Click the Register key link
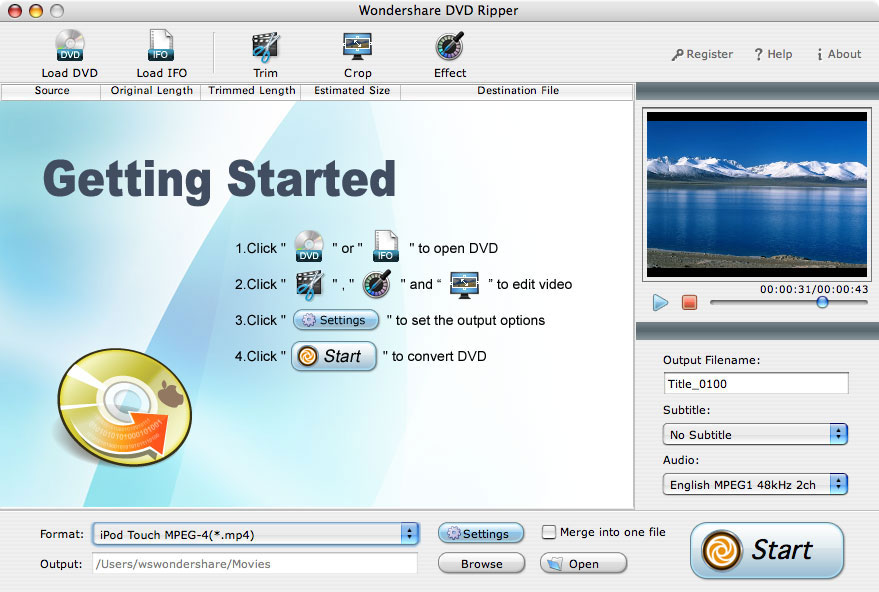879x592 pixels. (702, 54)
